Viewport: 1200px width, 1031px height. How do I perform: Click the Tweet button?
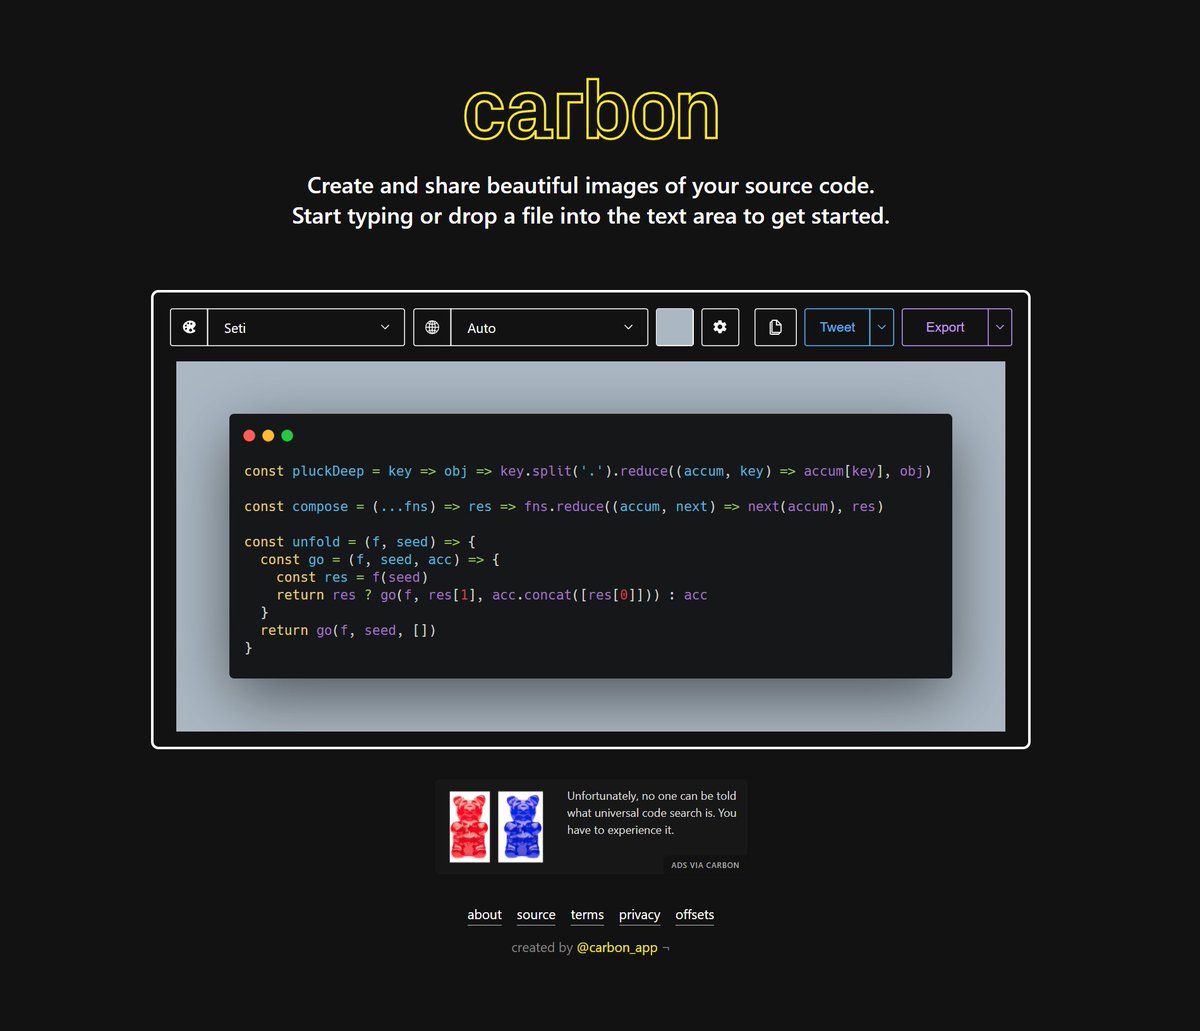click(837, 327)
